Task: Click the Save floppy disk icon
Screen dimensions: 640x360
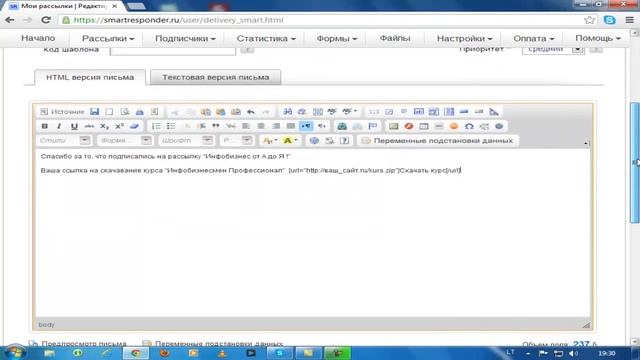Action: (x=95, y=111)
